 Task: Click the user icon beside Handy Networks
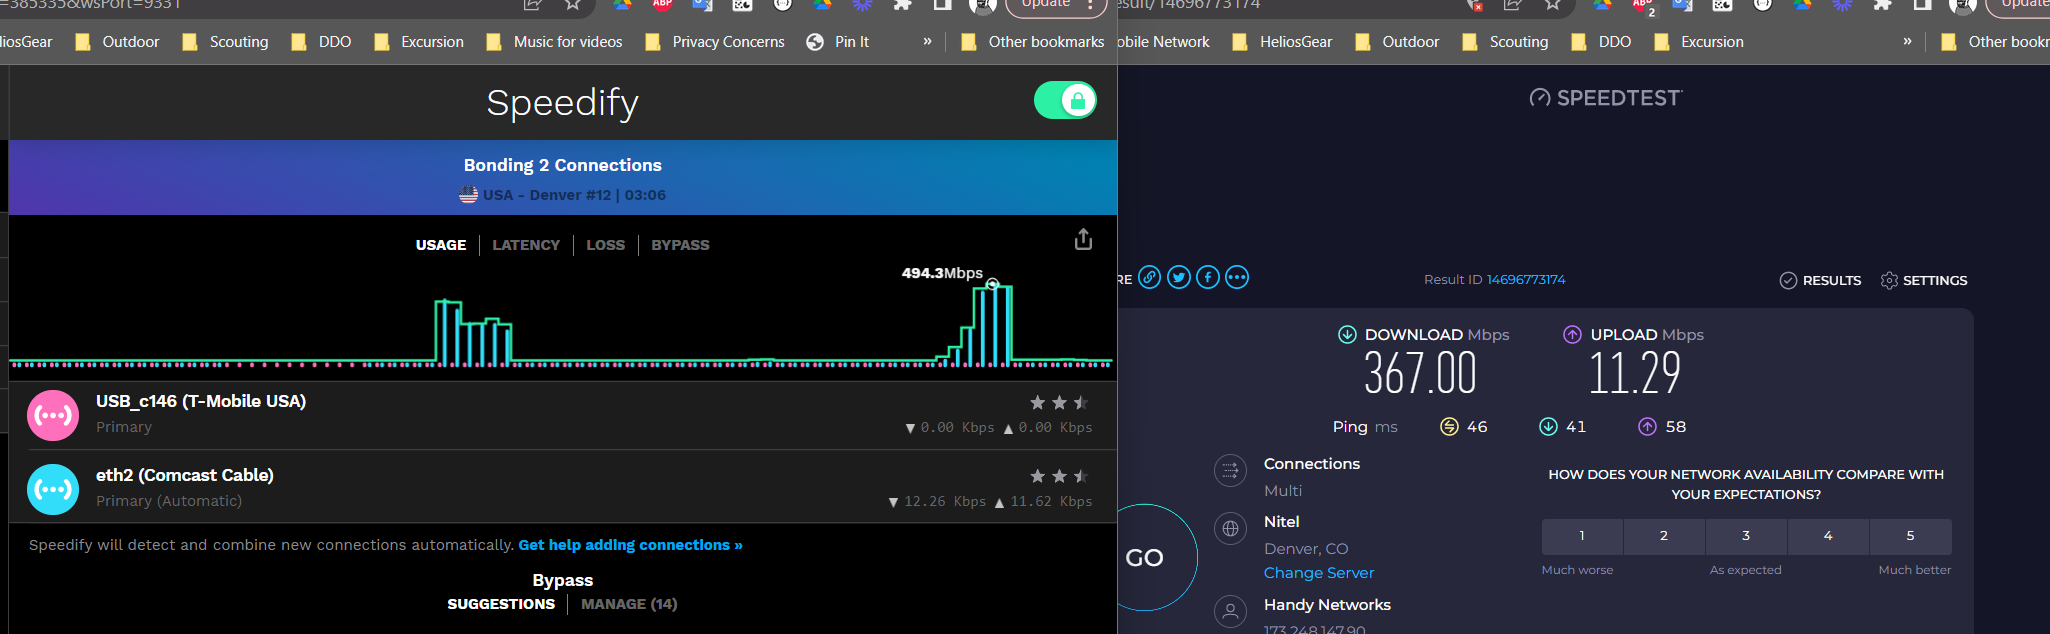click(1230, 611)
